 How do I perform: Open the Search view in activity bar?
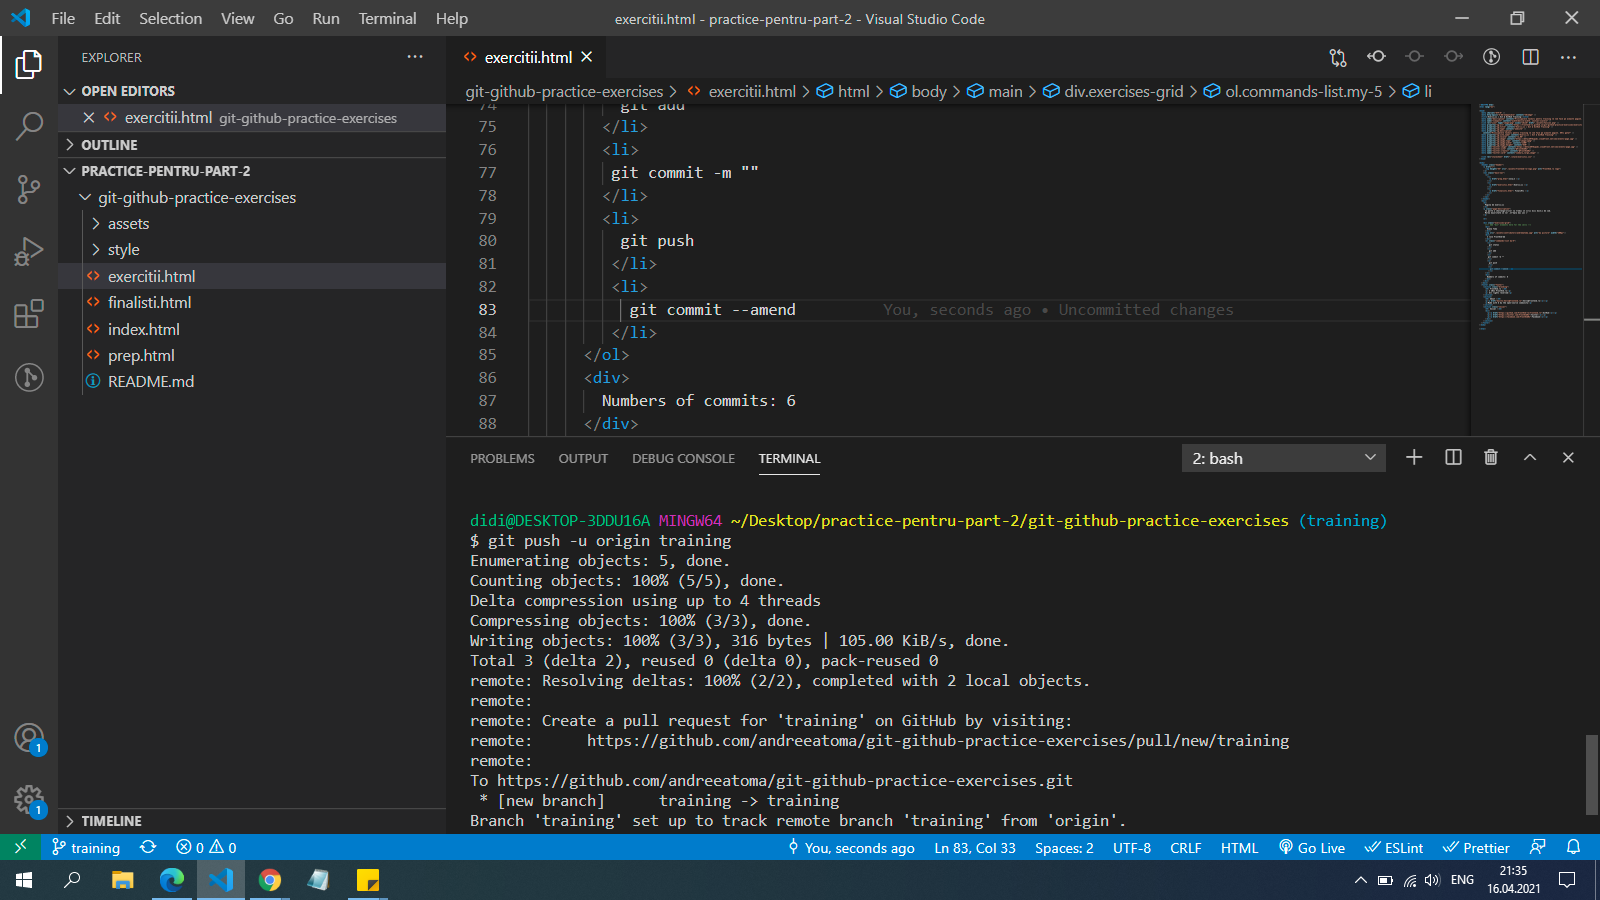click(x=29, y=126)
